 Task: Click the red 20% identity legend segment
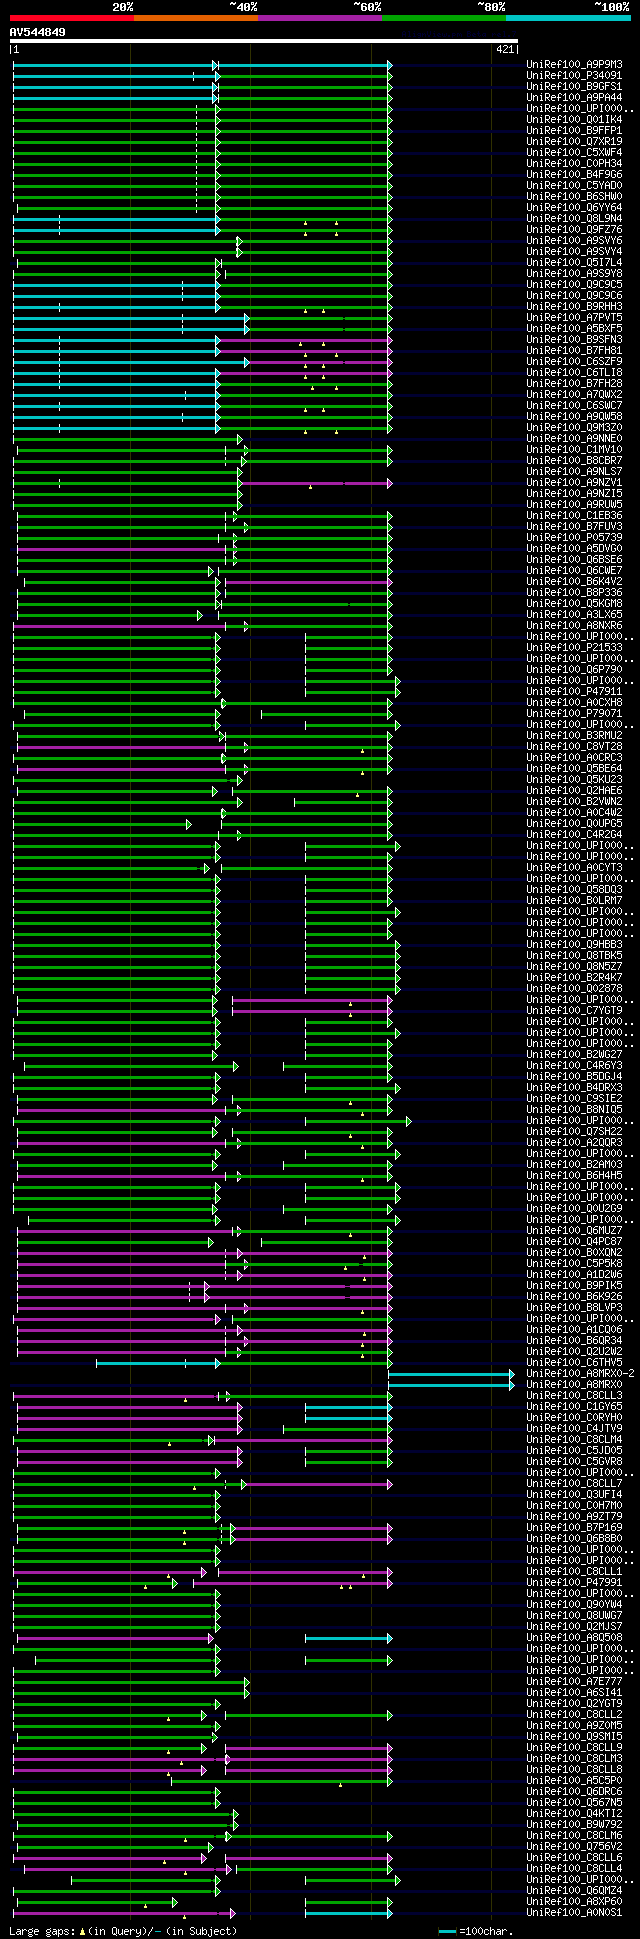71,18
